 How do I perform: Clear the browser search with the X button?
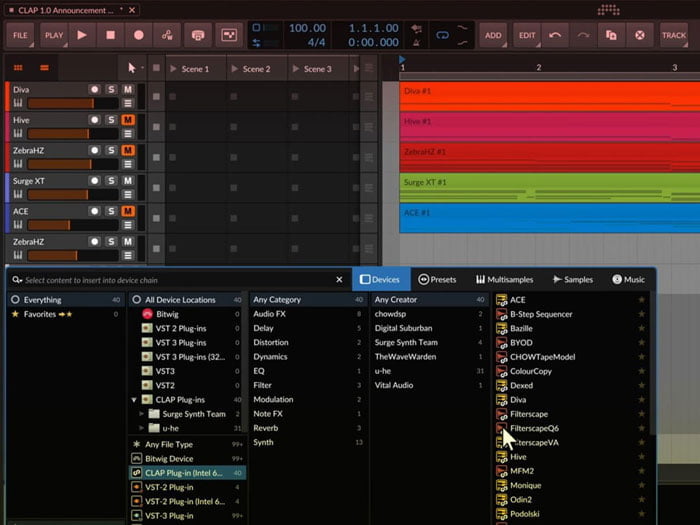coord(339,279)
